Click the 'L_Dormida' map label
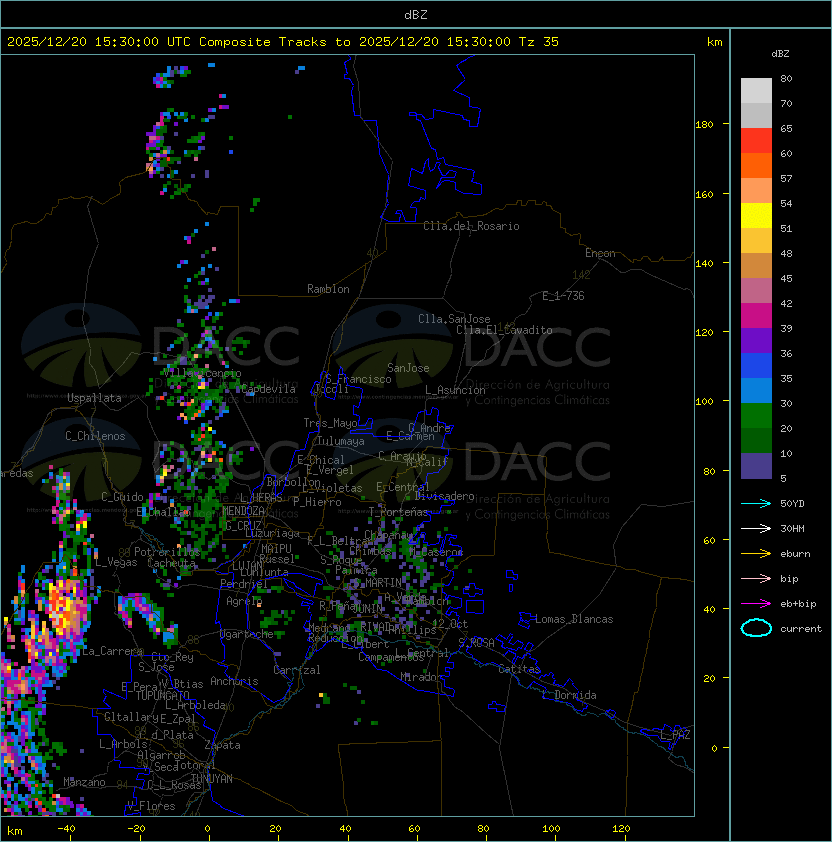This screenshot has width=832, height=842. pyautogui.click(x=569, y=695)
